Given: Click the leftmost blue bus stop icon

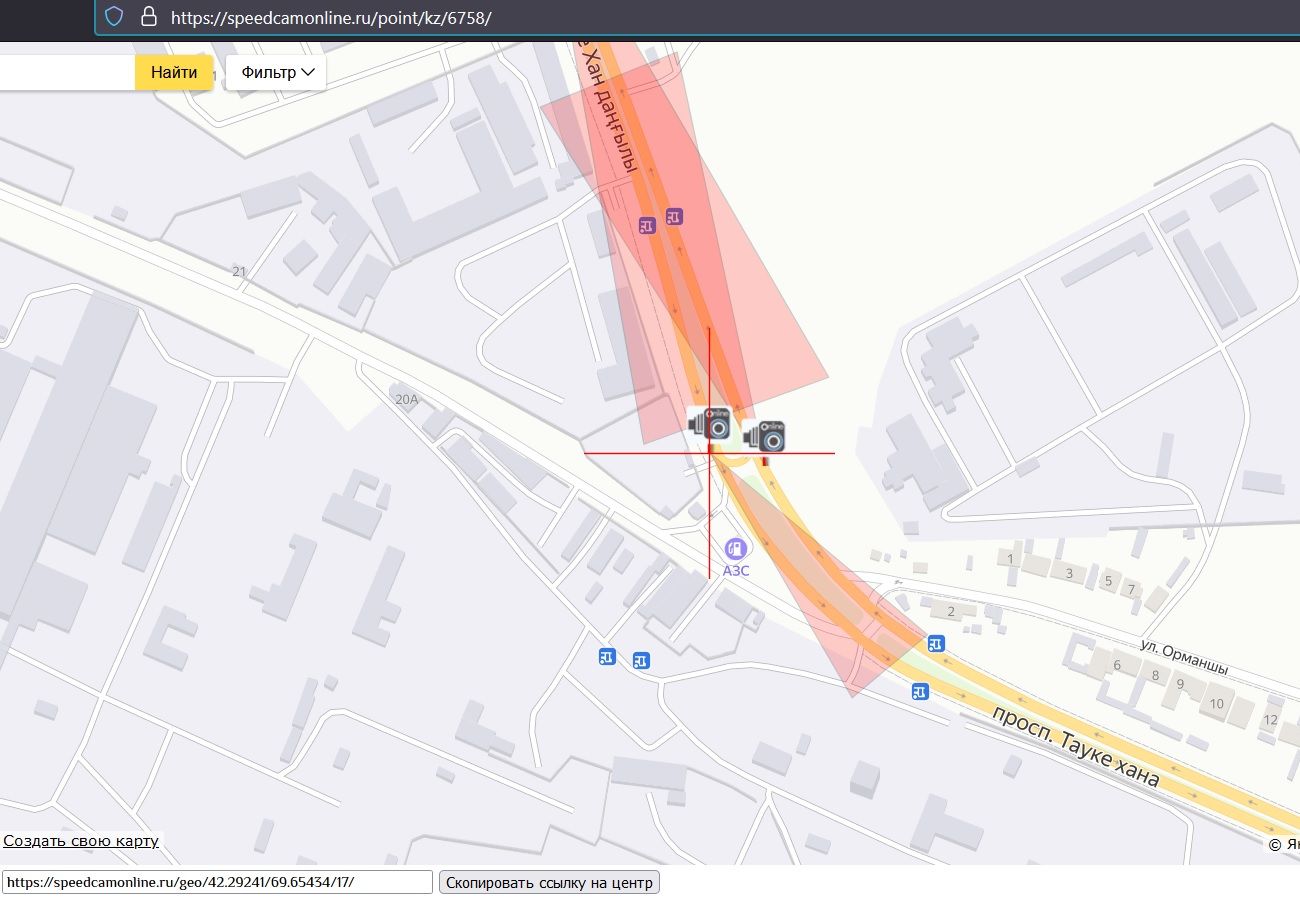Looking at the screenshot, I should (x=607, y=656).
